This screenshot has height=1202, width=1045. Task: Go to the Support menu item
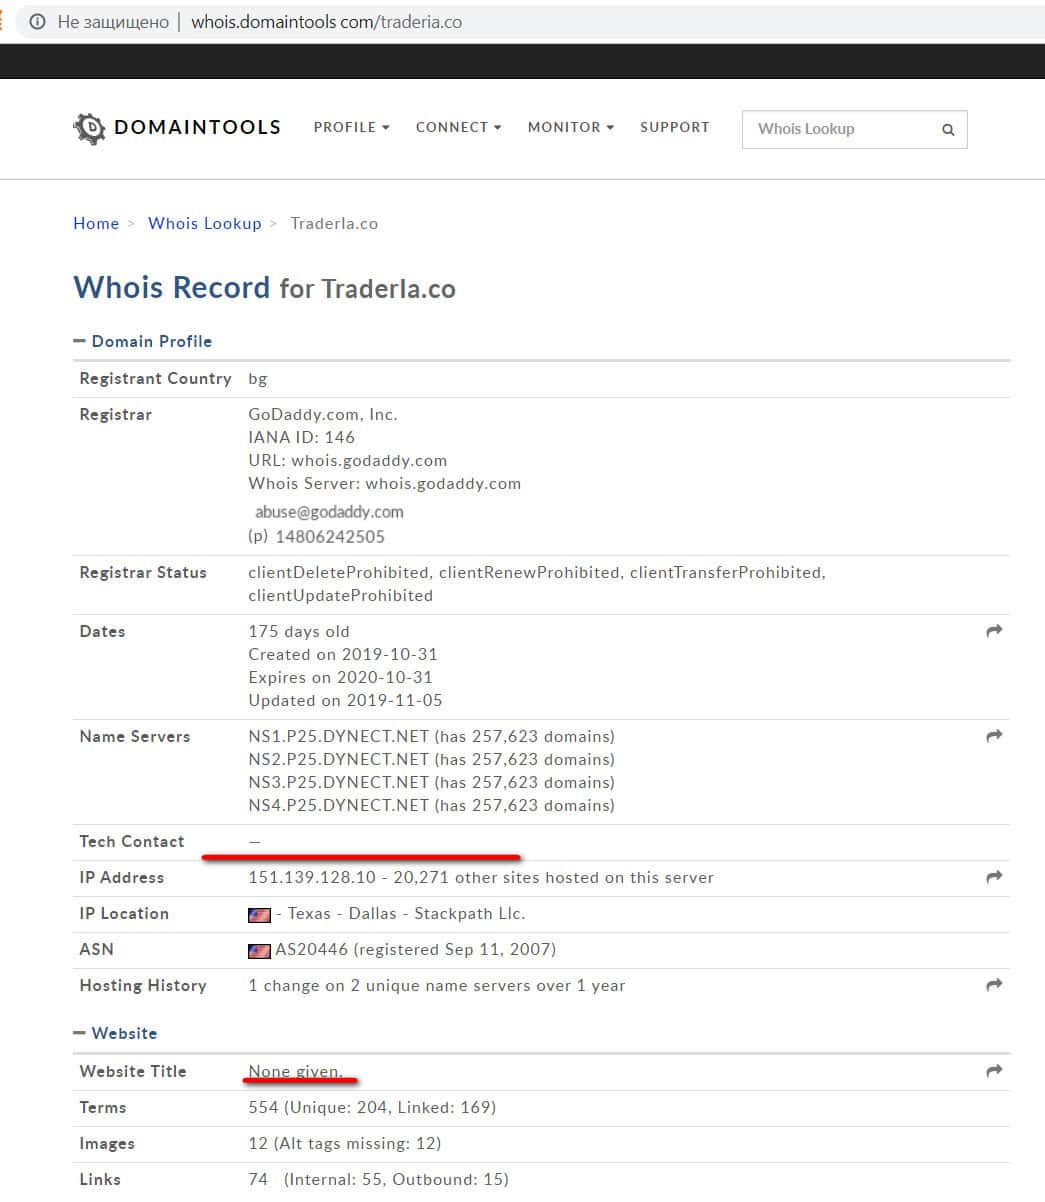tap(675, 127)
